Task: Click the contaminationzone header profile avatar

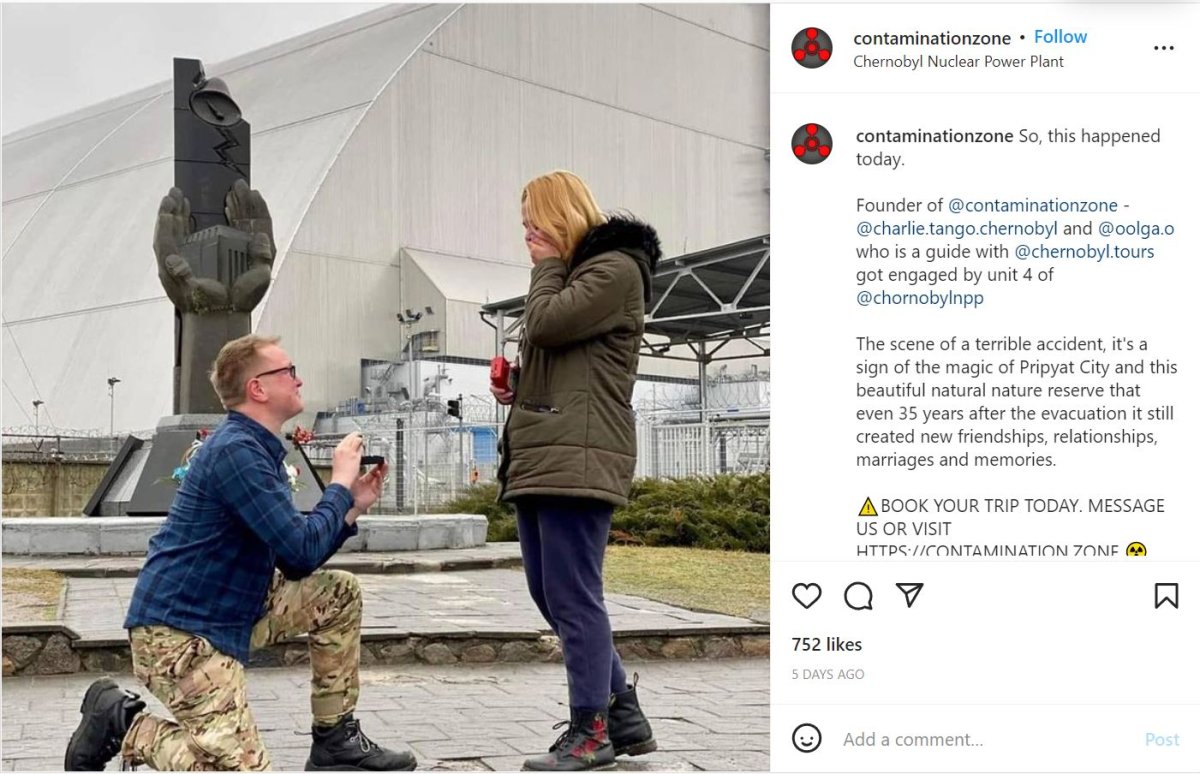Action: point(812,47)
